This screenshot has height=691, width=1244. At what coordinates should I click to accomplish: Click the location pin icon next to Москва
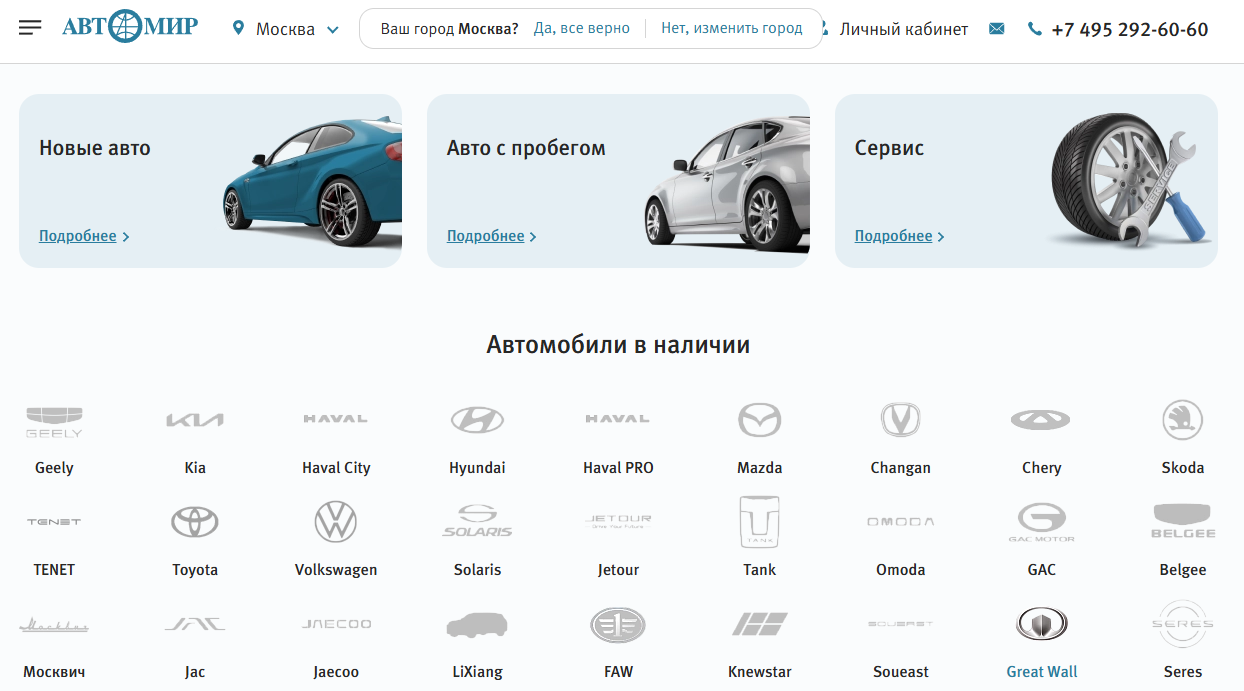[x=238, y=29]
